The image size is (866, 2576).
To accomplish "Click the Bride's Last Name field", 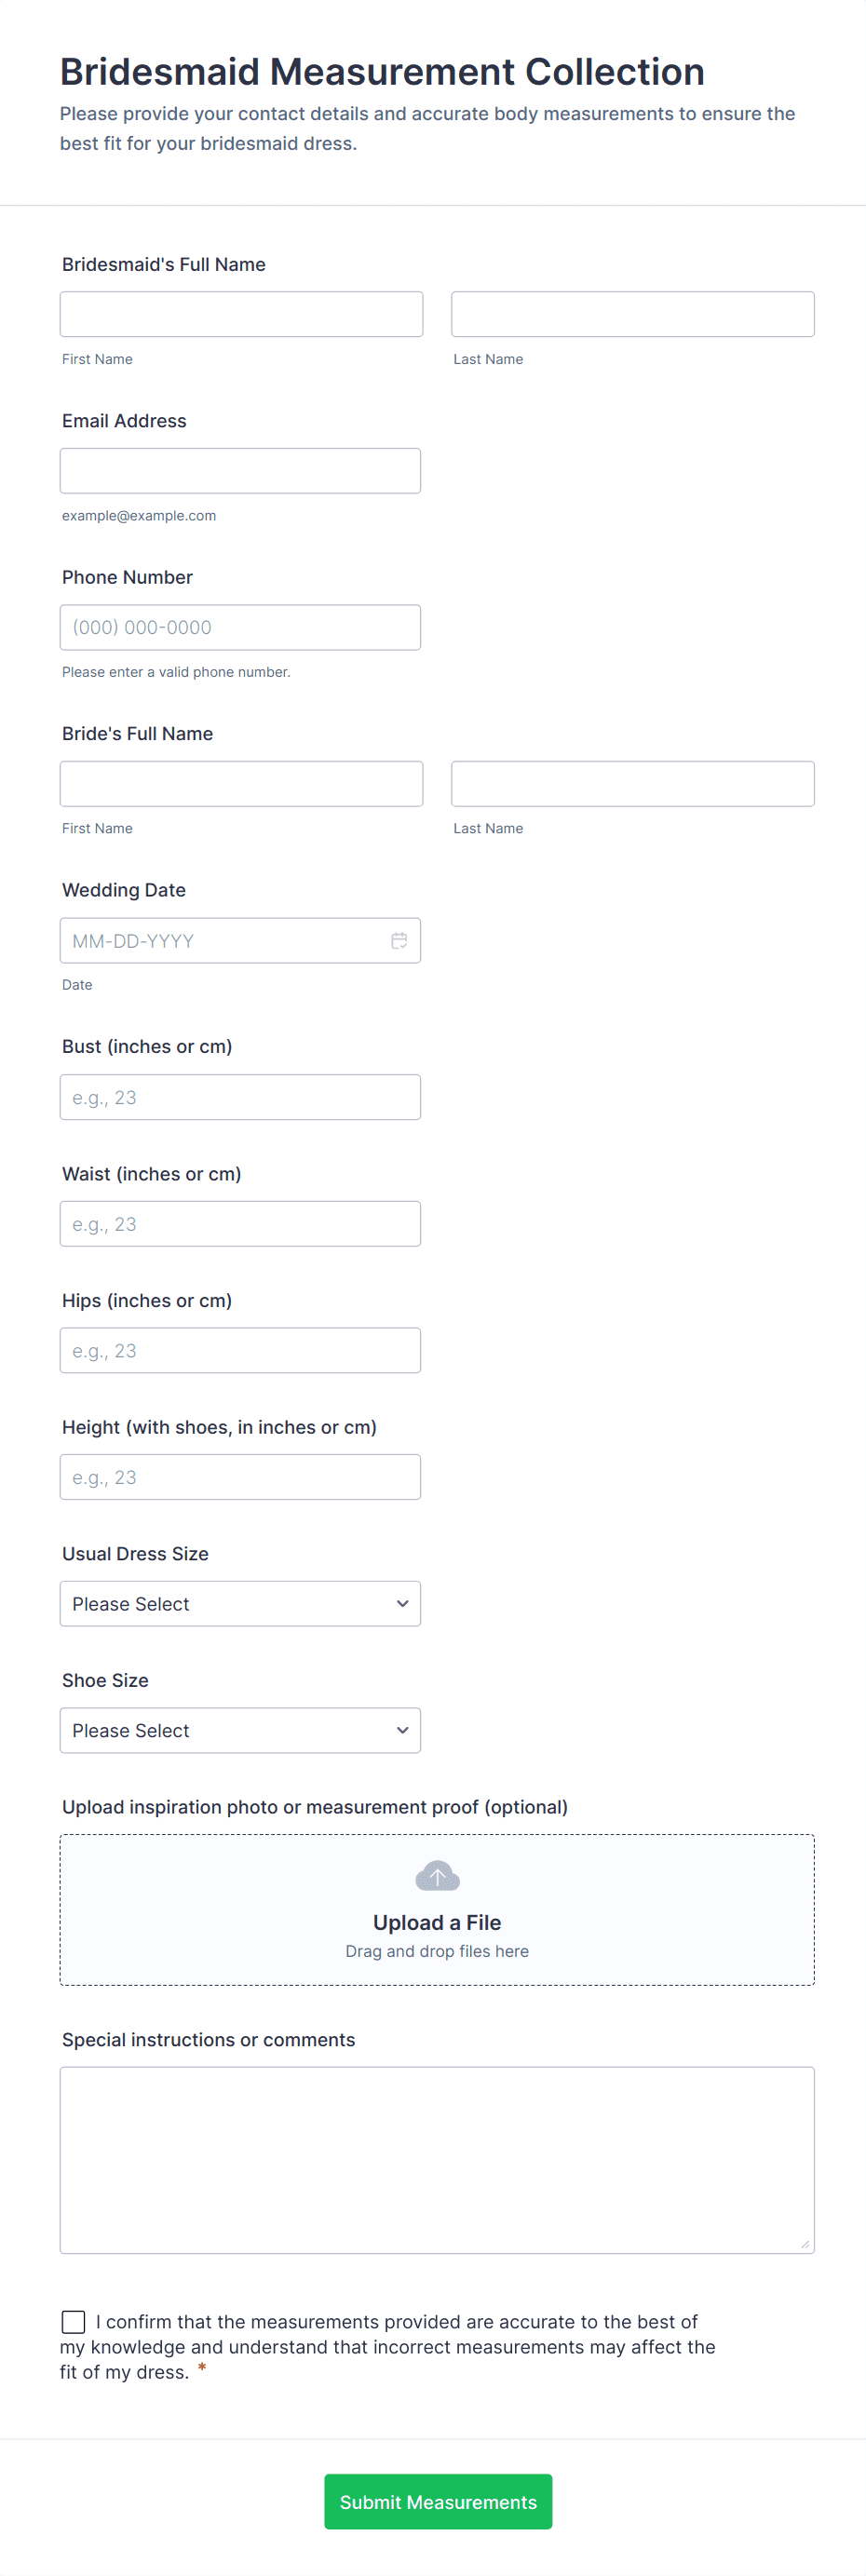I will tap(632, 784).
